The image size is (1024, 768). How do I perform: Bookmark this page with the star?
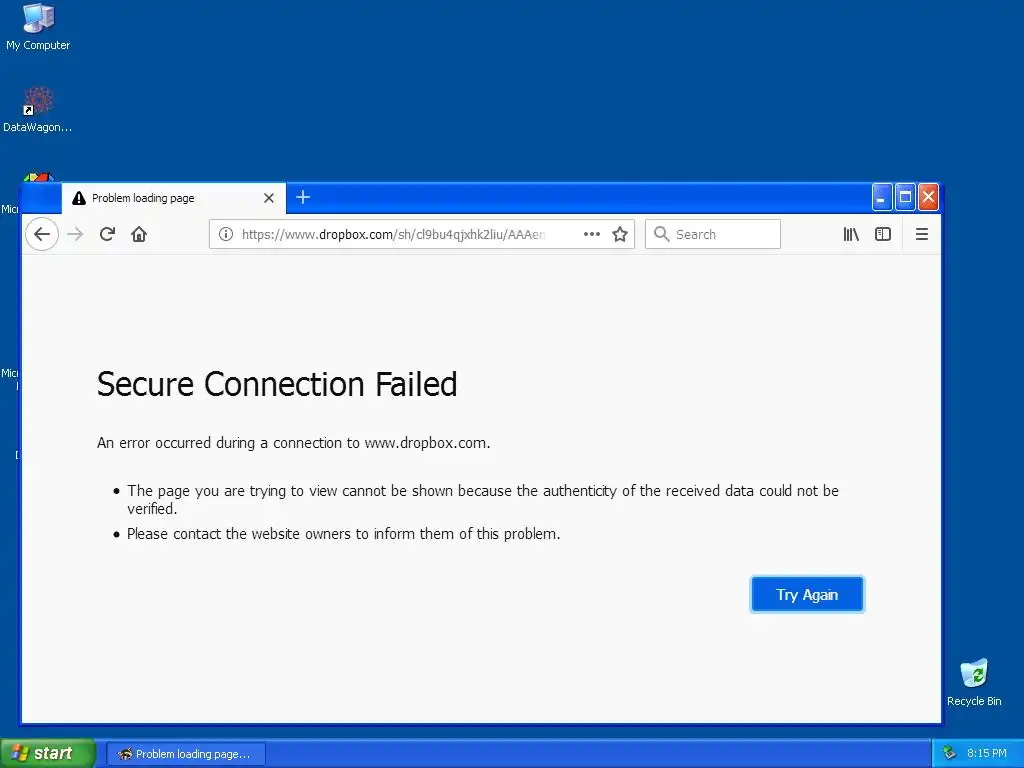click(620, 234)
